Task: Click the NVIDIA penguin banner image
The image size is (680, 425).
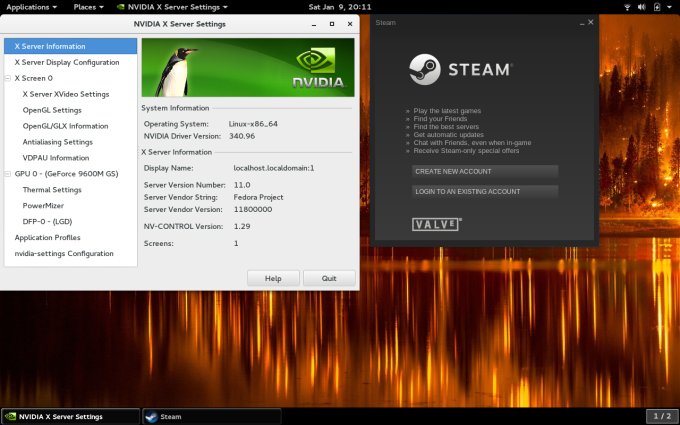Action: [248, 67]
